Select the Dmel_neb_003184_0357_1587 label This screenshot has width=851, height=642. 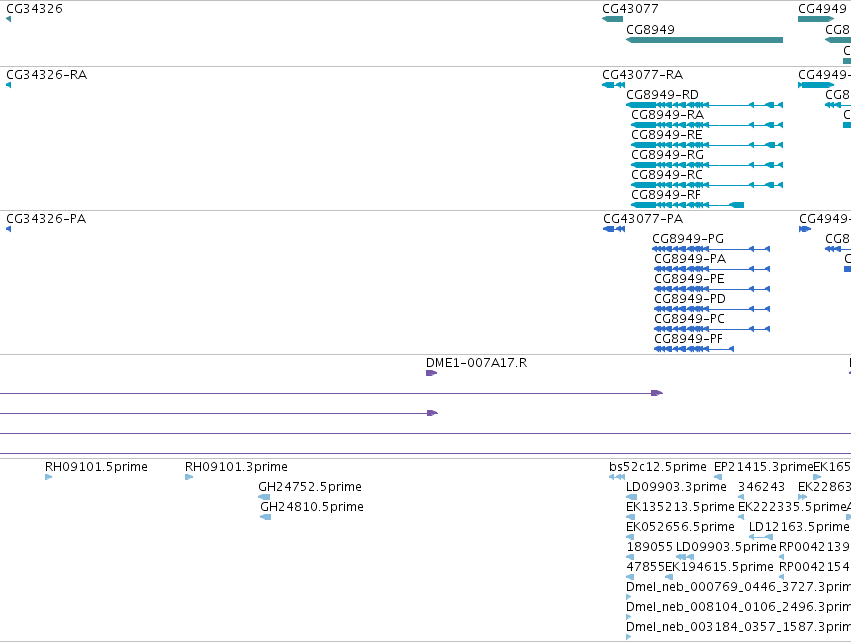738,627
